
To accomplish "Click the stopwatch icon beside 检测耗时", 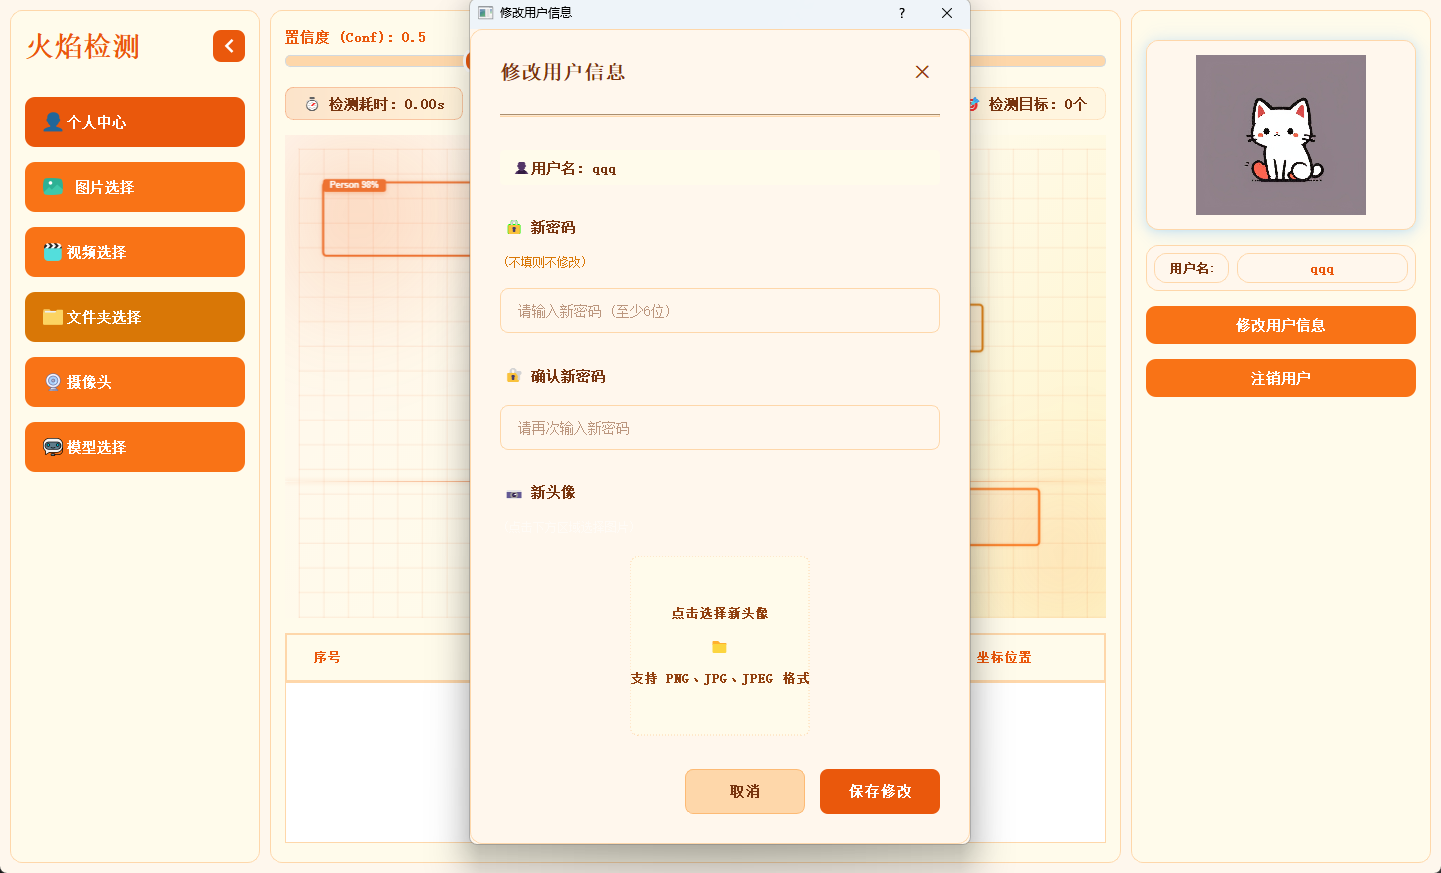I will click(x=312, y=104).
